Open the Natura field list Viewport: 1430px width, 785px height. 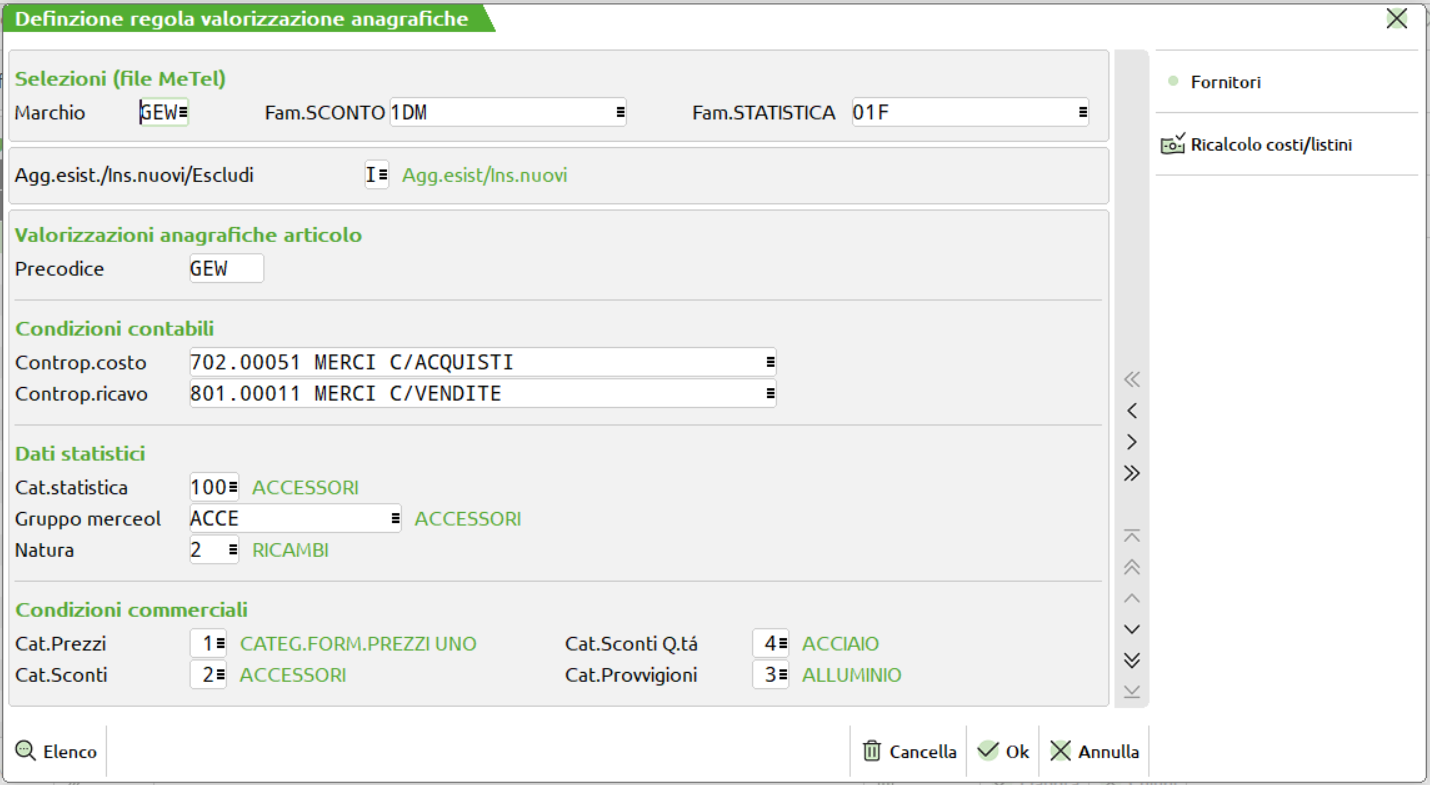coord(232,550)
